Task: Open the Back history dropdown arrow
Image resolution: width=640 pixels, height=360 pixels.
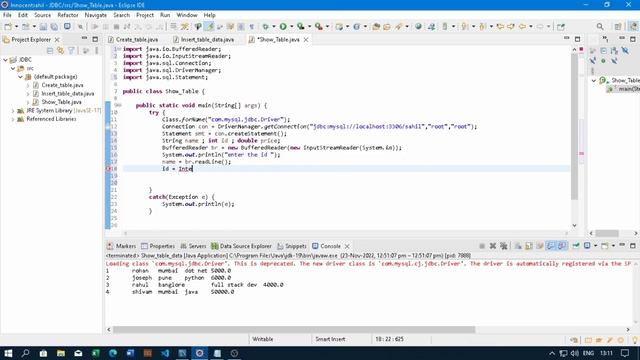Action: point(531,27)
